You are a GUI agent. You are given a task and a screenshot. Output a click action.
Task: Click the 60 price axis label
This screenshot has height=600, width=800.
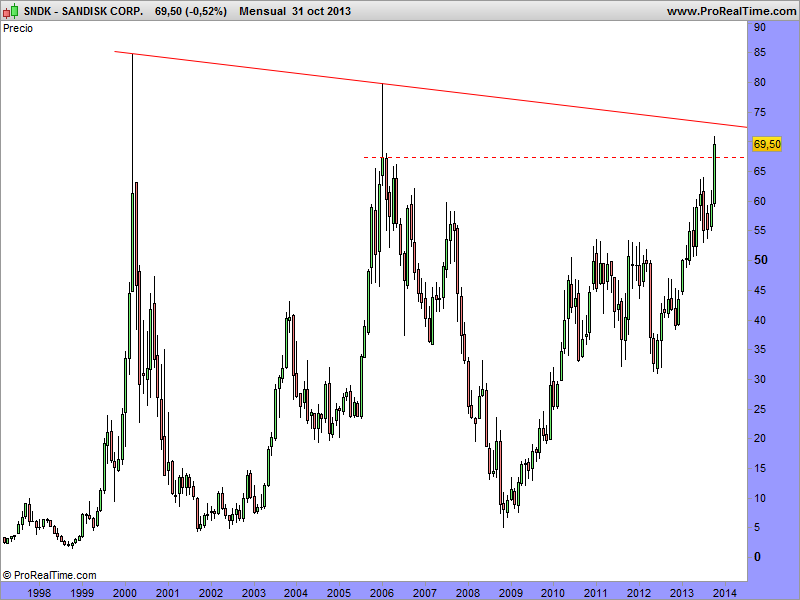tap(760, 201)
